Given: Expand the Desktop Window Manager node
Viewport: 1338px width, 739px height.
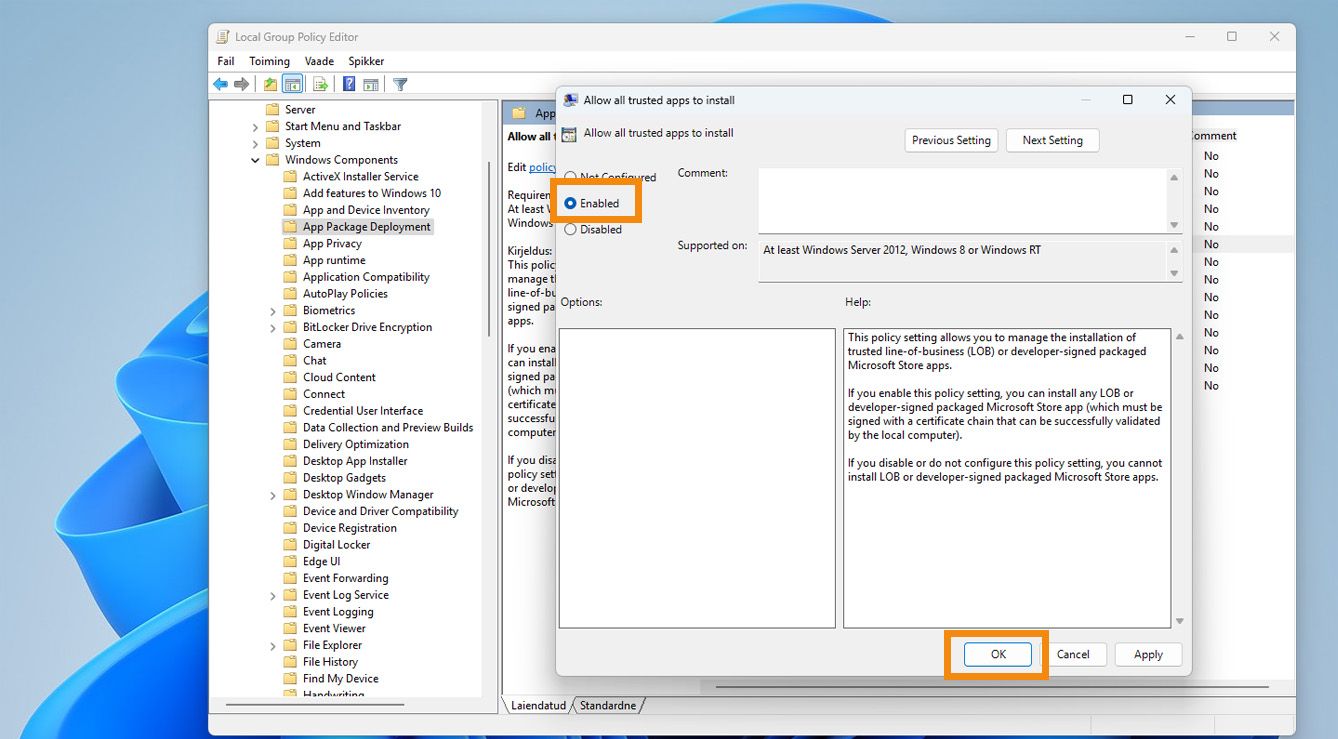Looking at the screenshot, I should click(273, 495).
